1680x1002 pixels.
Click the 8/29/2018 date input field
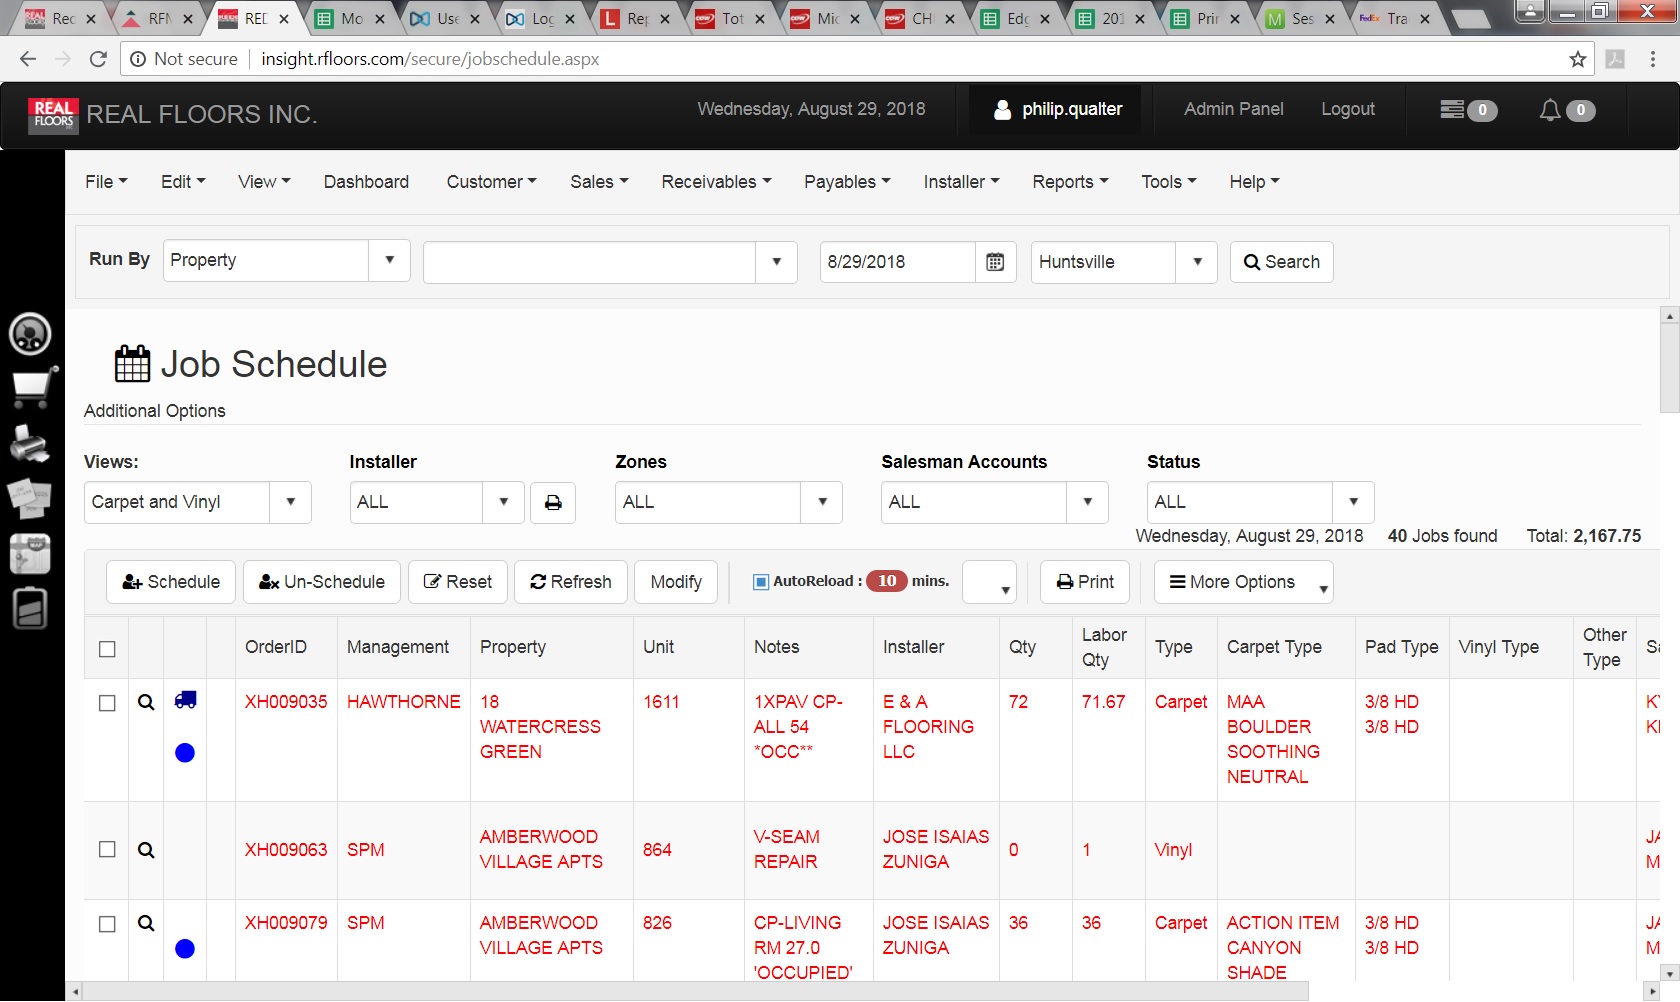tap(898, 262)
